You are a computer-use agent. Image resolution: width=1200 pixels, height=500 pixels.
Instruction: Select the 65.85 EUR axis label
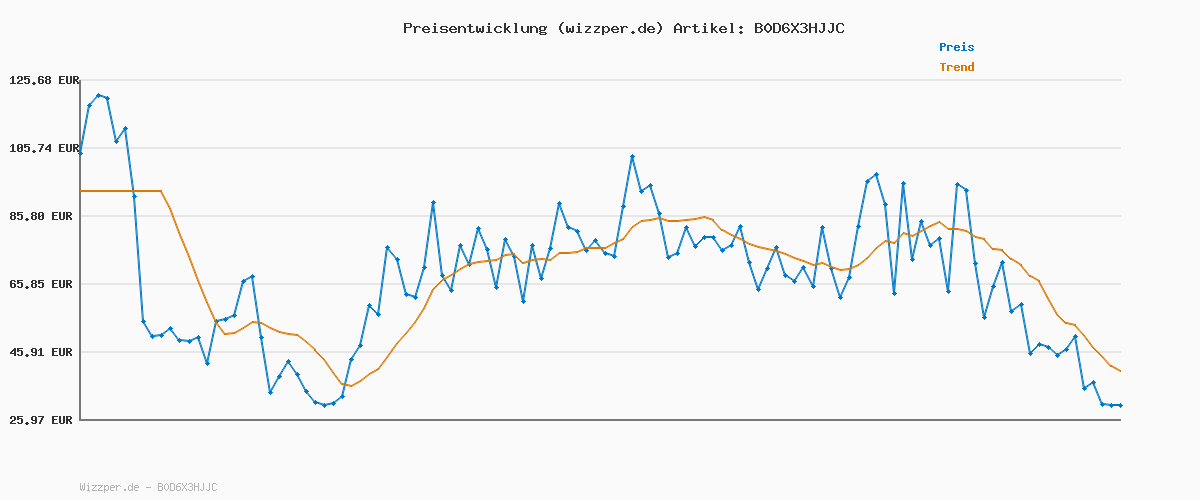(x=43, y=284)
